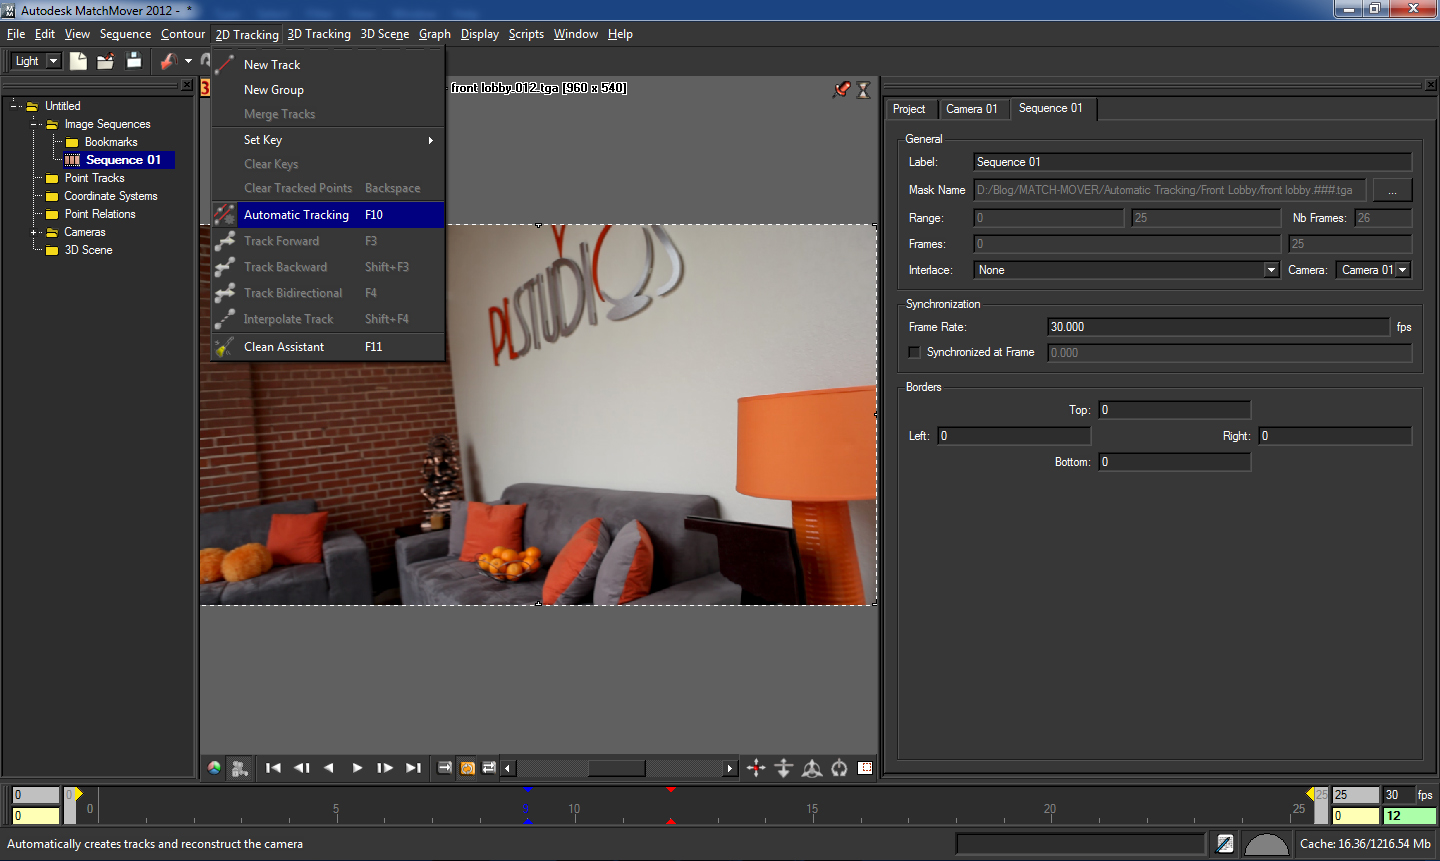The height and width of the screenshot is (861, 1440).
Task: Click the Open Project folder icon
Action: pos(106,61)
